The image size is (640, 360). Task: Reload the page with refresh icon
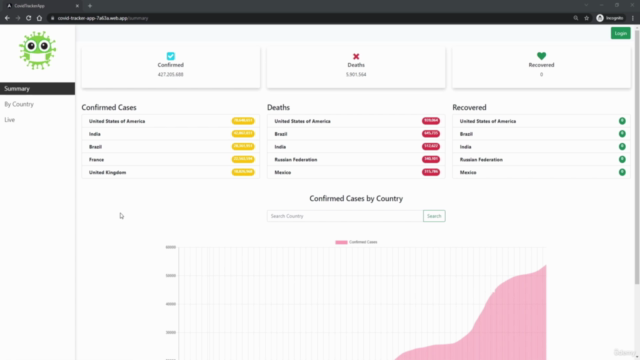point(29,18)
